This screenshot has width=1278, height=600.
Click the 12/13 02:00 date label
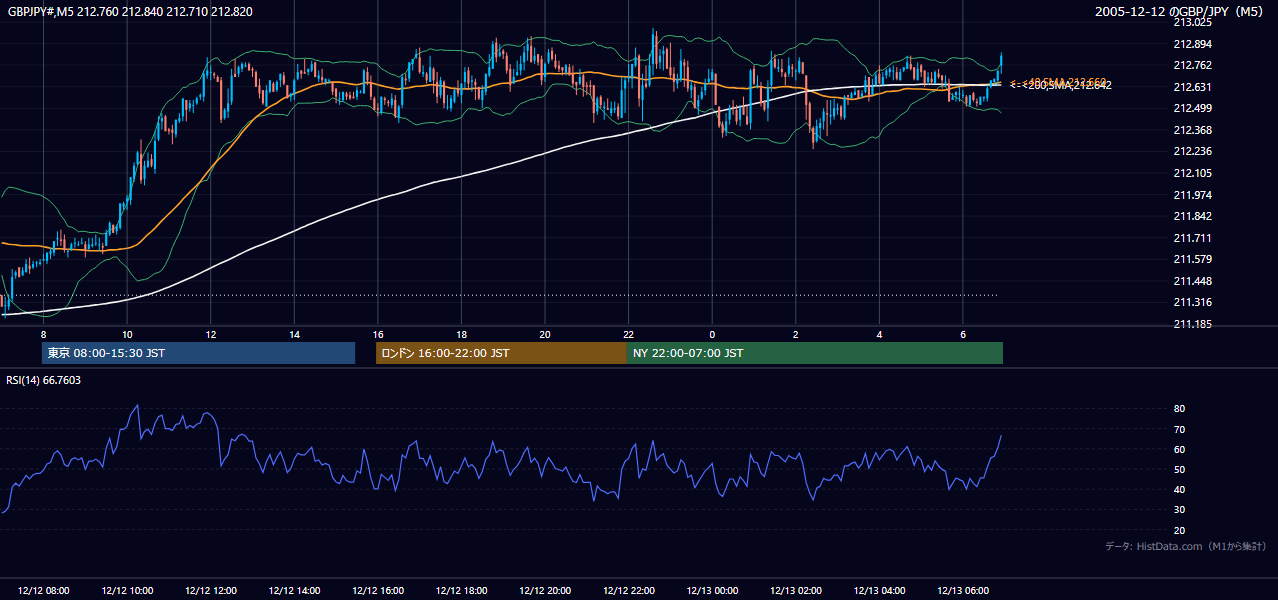click(x=796, y=591)
